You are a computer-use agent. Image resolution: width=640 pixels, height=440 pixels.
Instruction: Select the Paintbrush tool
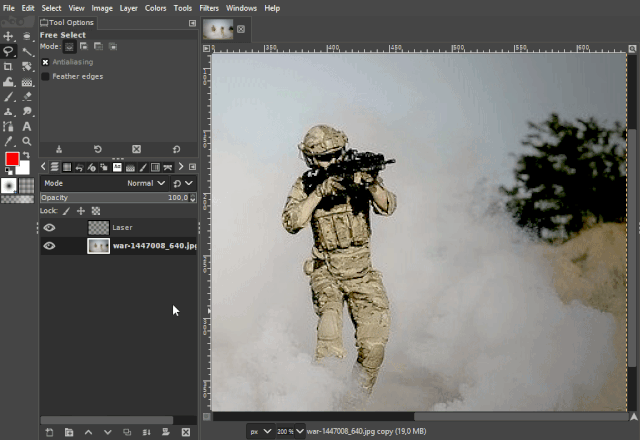click(x=8, y=97)
